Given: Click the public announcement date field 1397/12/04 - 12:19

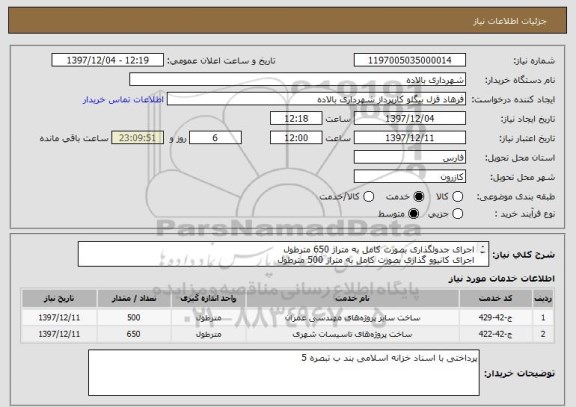Looking at the screenshot, I should (x=108, y=60).
